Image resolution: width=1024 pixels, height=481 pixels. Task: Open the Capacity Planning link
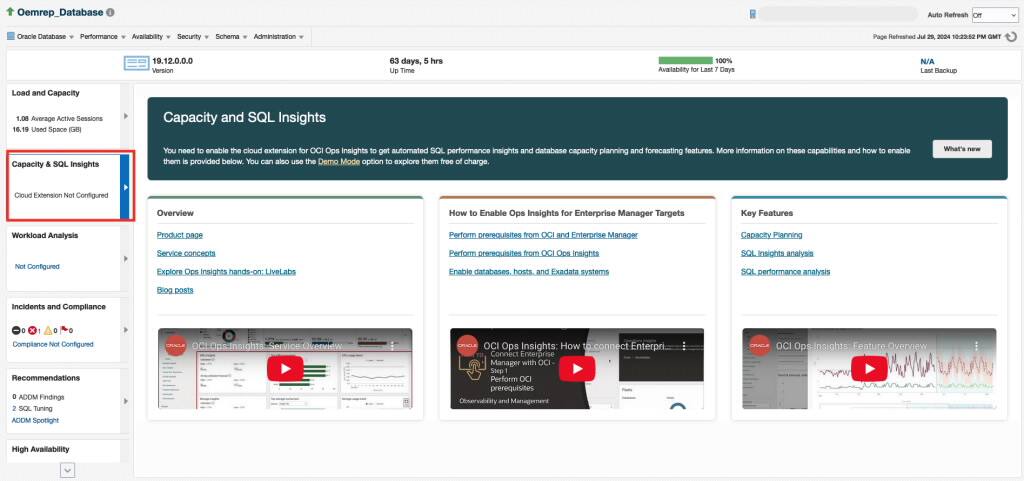(x=771, y=235)
